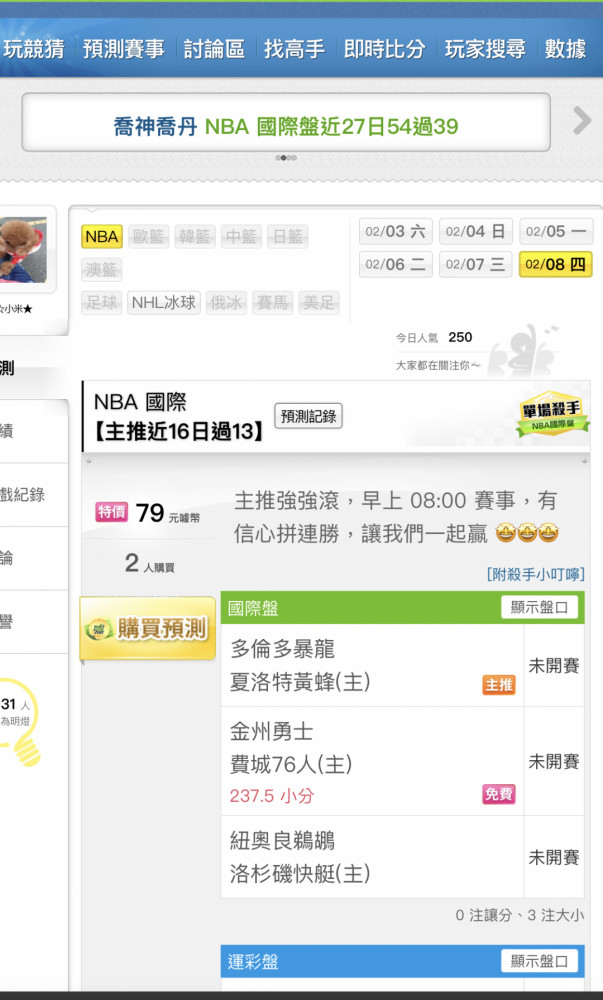
Task: Click the lightbulb 明燈 icon
Action: [x=21, y=721]
